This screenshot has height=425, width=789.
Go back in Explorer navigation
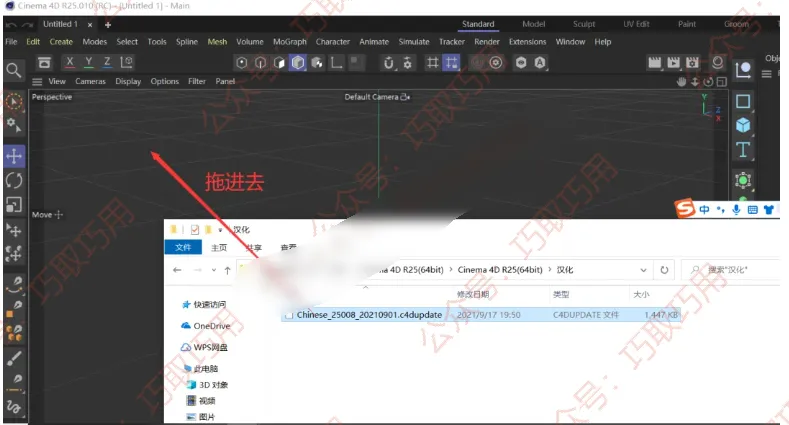point(177,270)
